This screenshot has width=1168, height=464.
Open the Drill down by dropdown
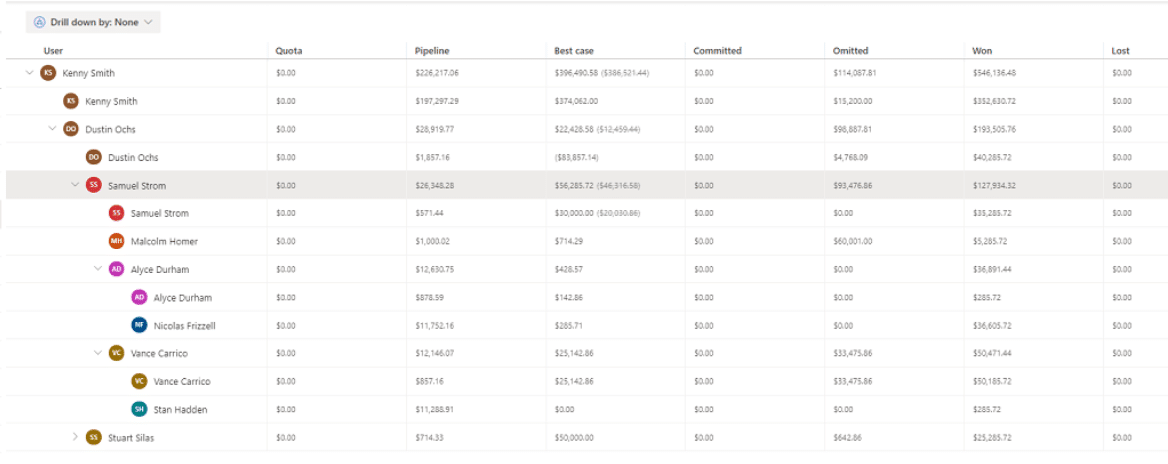(x=93, y=22)
